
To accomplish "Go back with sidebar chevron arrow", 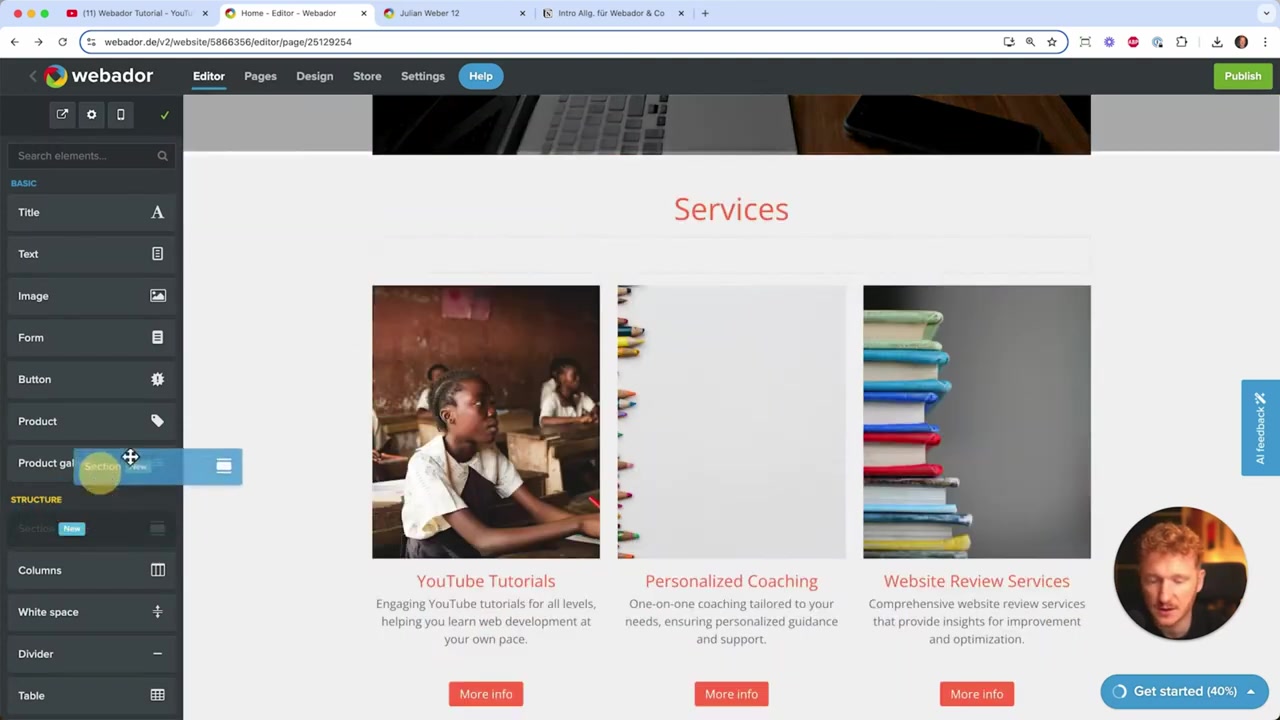I will pyautogui.click(x=32, y=76).
